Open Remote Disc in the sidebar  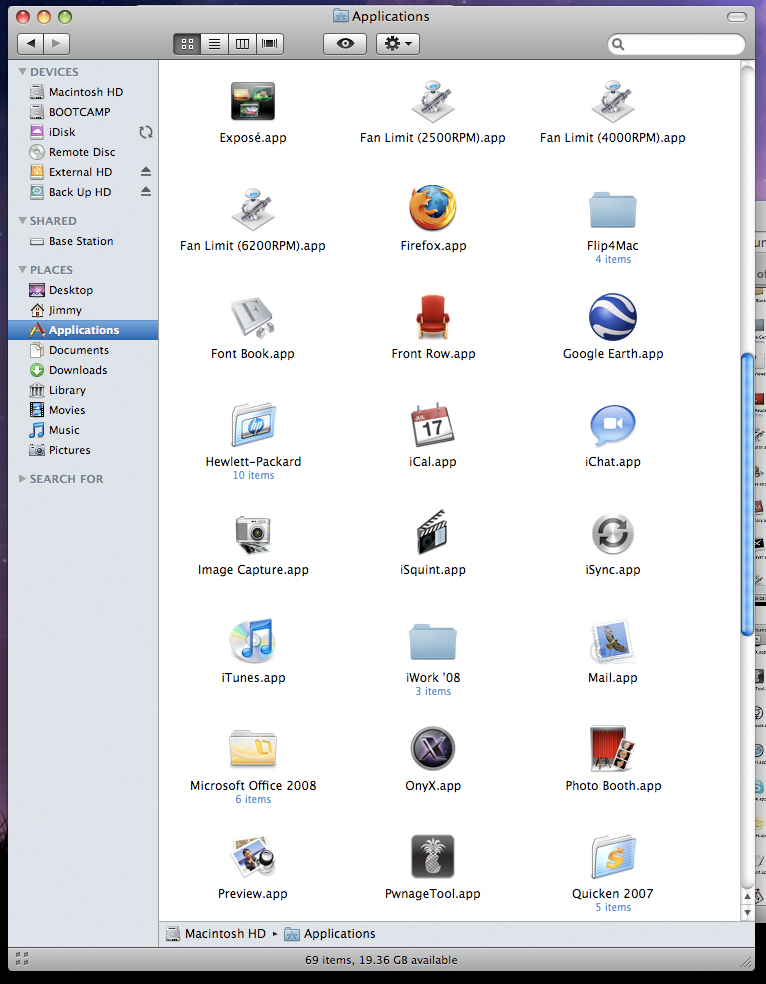point(83,152)
